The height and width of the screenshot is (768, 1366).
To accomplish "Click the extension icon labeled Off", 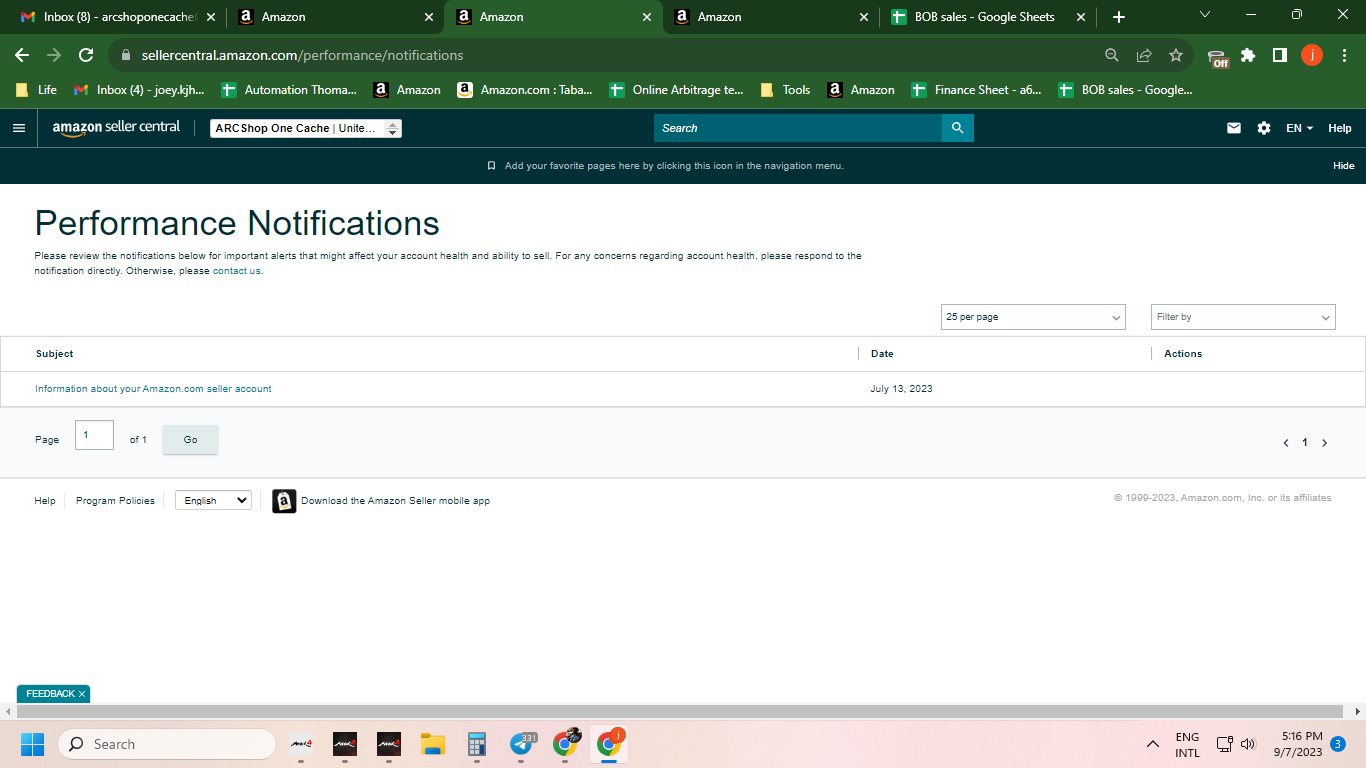I will [1217, 57].
